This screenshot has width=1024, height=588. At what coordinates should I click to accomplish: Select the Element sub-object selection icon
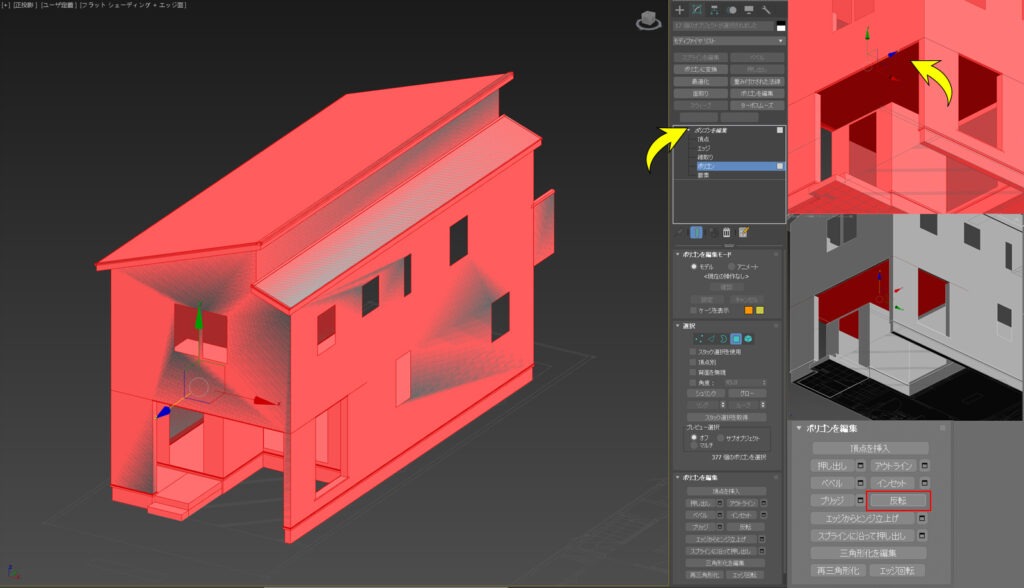coord(748,338)
